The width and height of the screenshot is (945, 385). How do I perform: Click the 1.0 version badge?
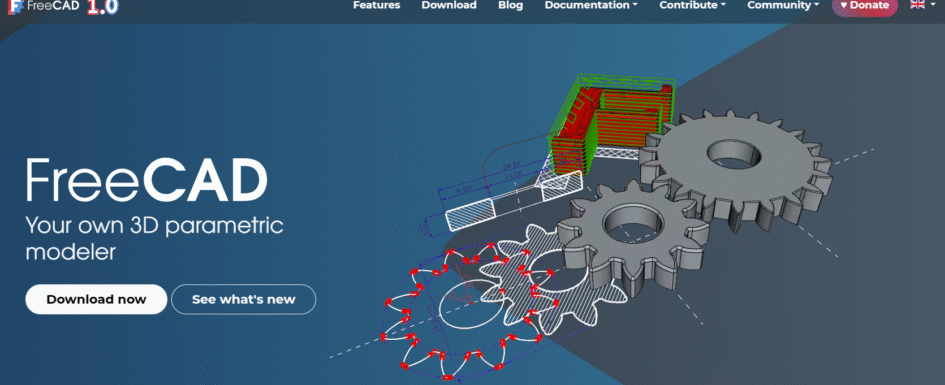coord(102,7)
